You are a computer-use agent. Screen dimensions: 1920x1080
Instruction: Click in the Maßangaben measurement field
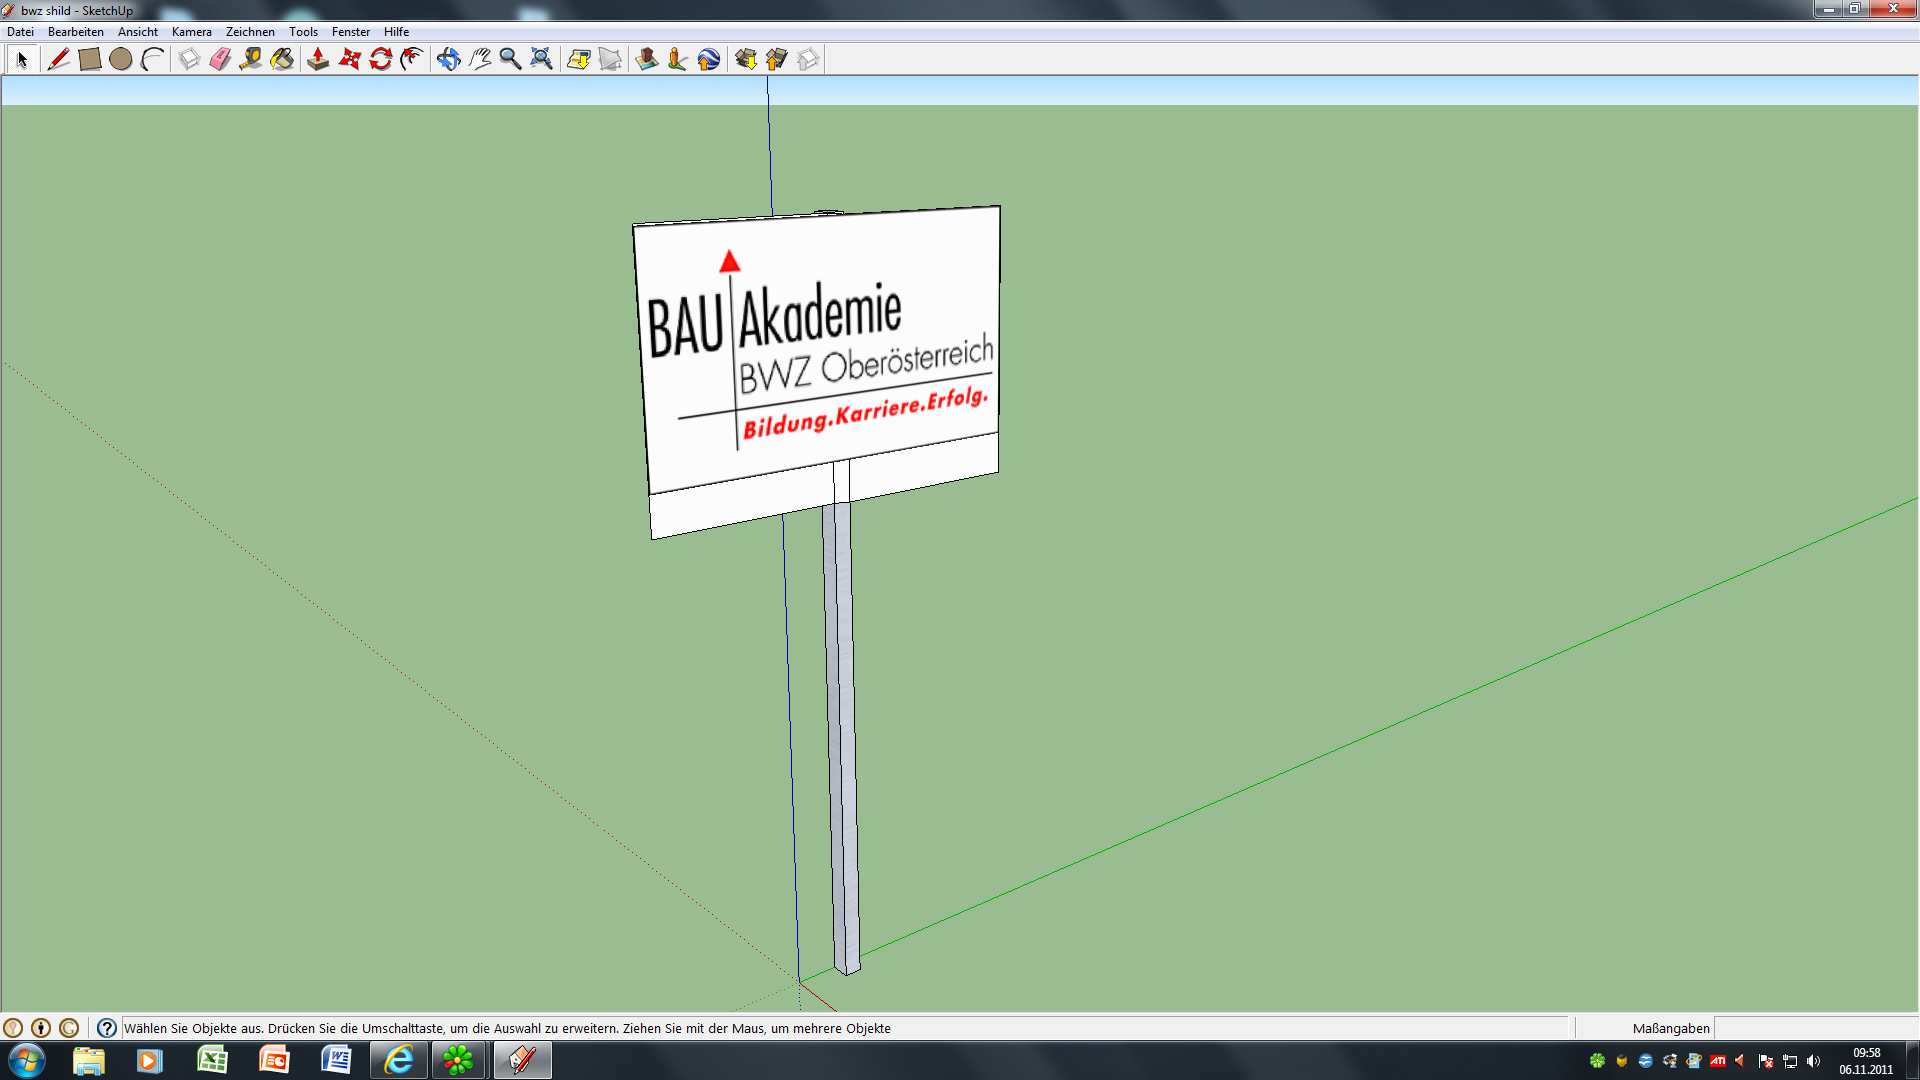click(1815, 1028)
